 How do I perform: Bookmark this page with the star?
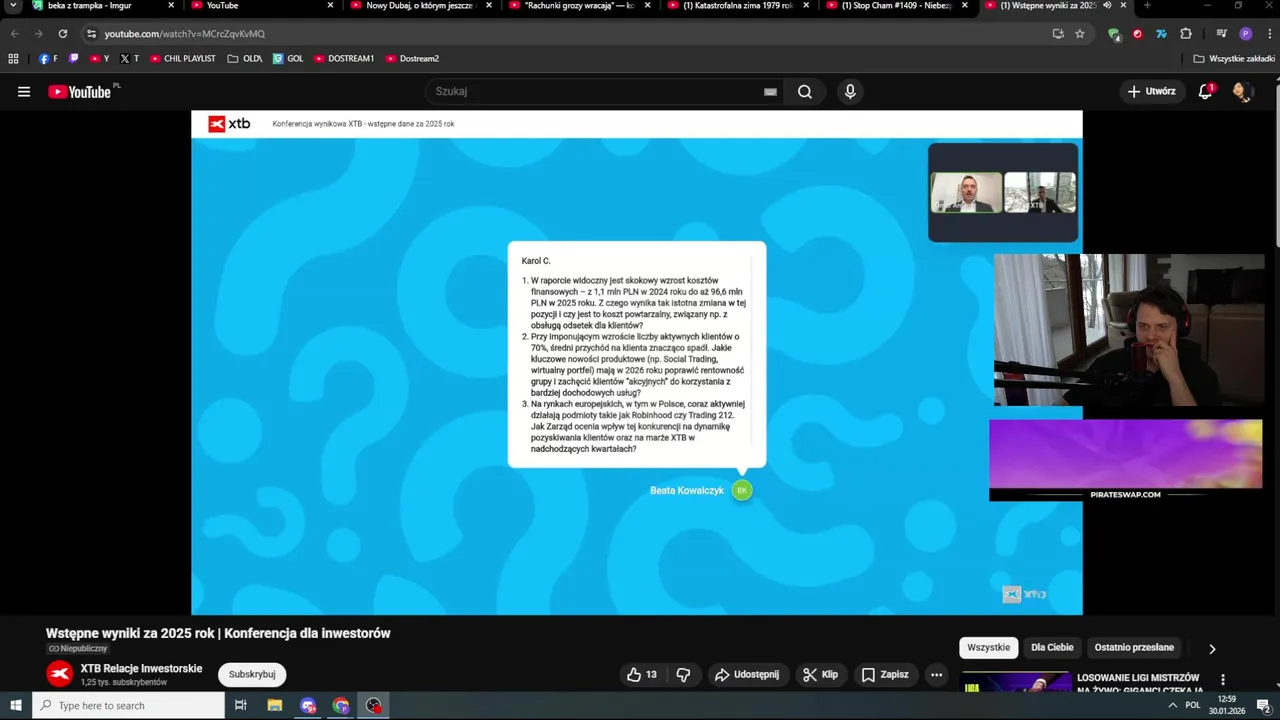click(x=1080, y=34)
